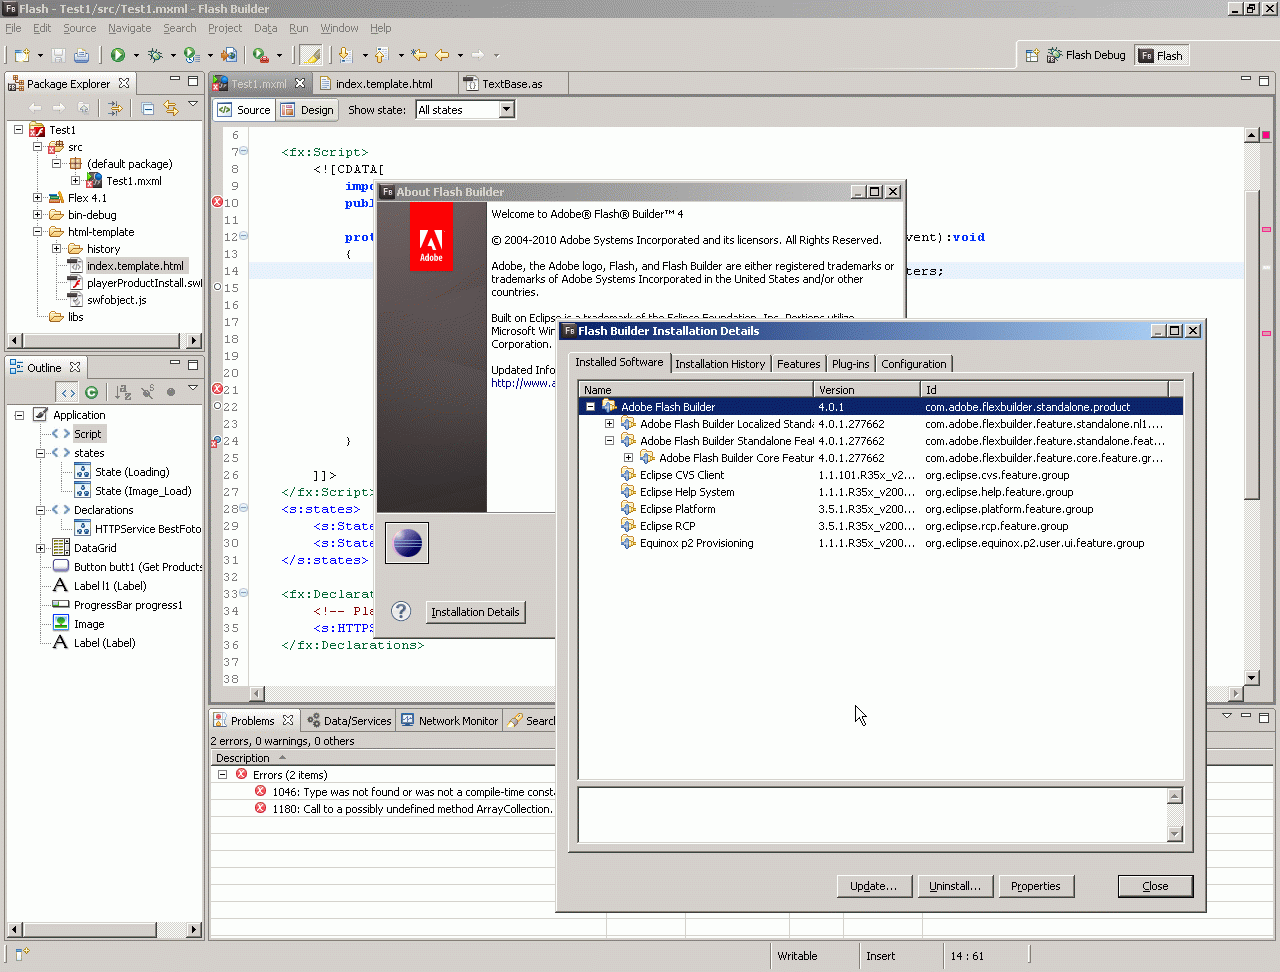
Task: Select Test1.mxml in Package Explorer
Action: coord(134,181)
